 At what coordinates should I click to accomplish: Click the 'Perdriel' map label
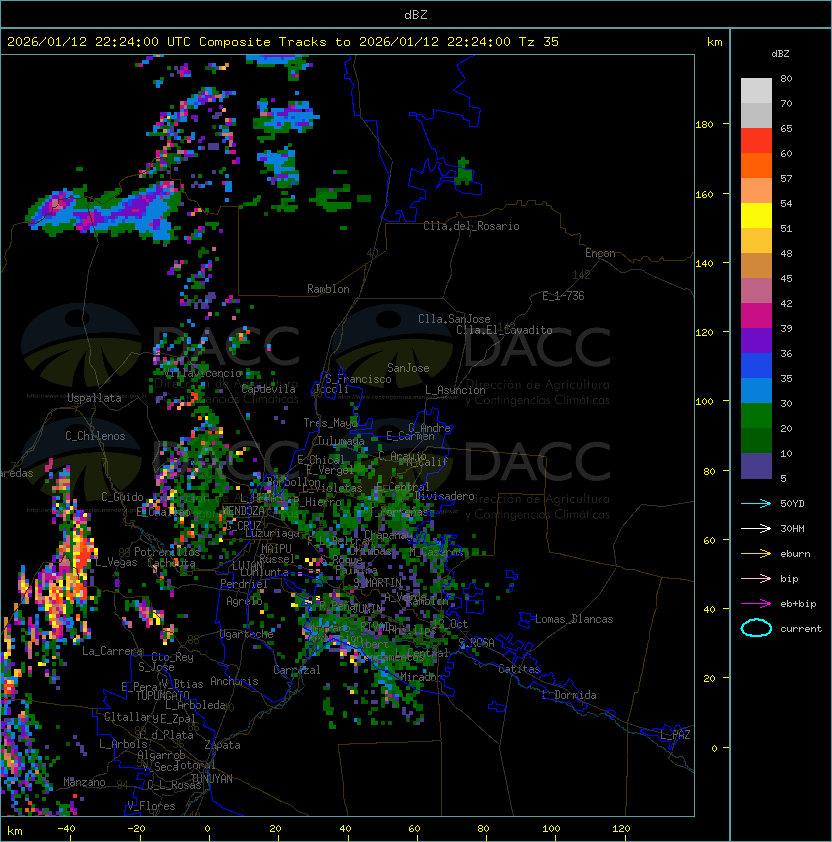[244, 583]
